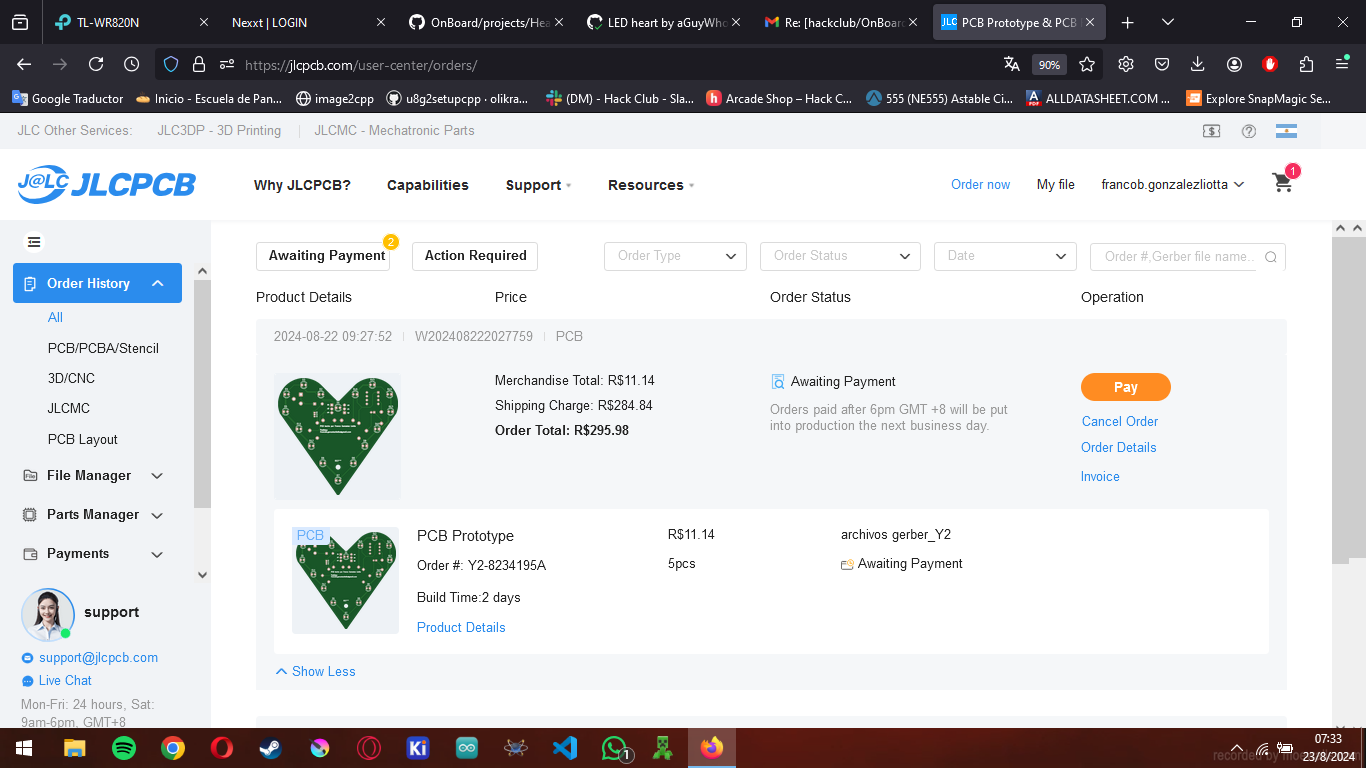This screenshot has width=1366, height=768.
Task: Reload the page with the refresh button
Action: (96, 64)
